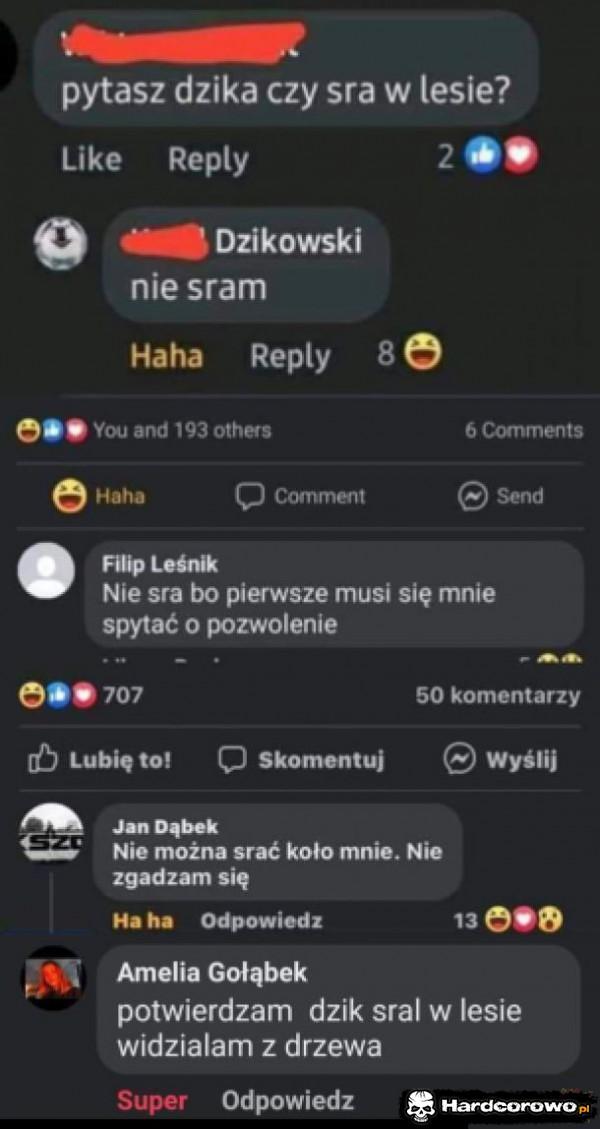The width and height of the screenshot is (600, 1129).
Task: Click the Haha emoji icon beside Comment
Action: pos(69,497)
